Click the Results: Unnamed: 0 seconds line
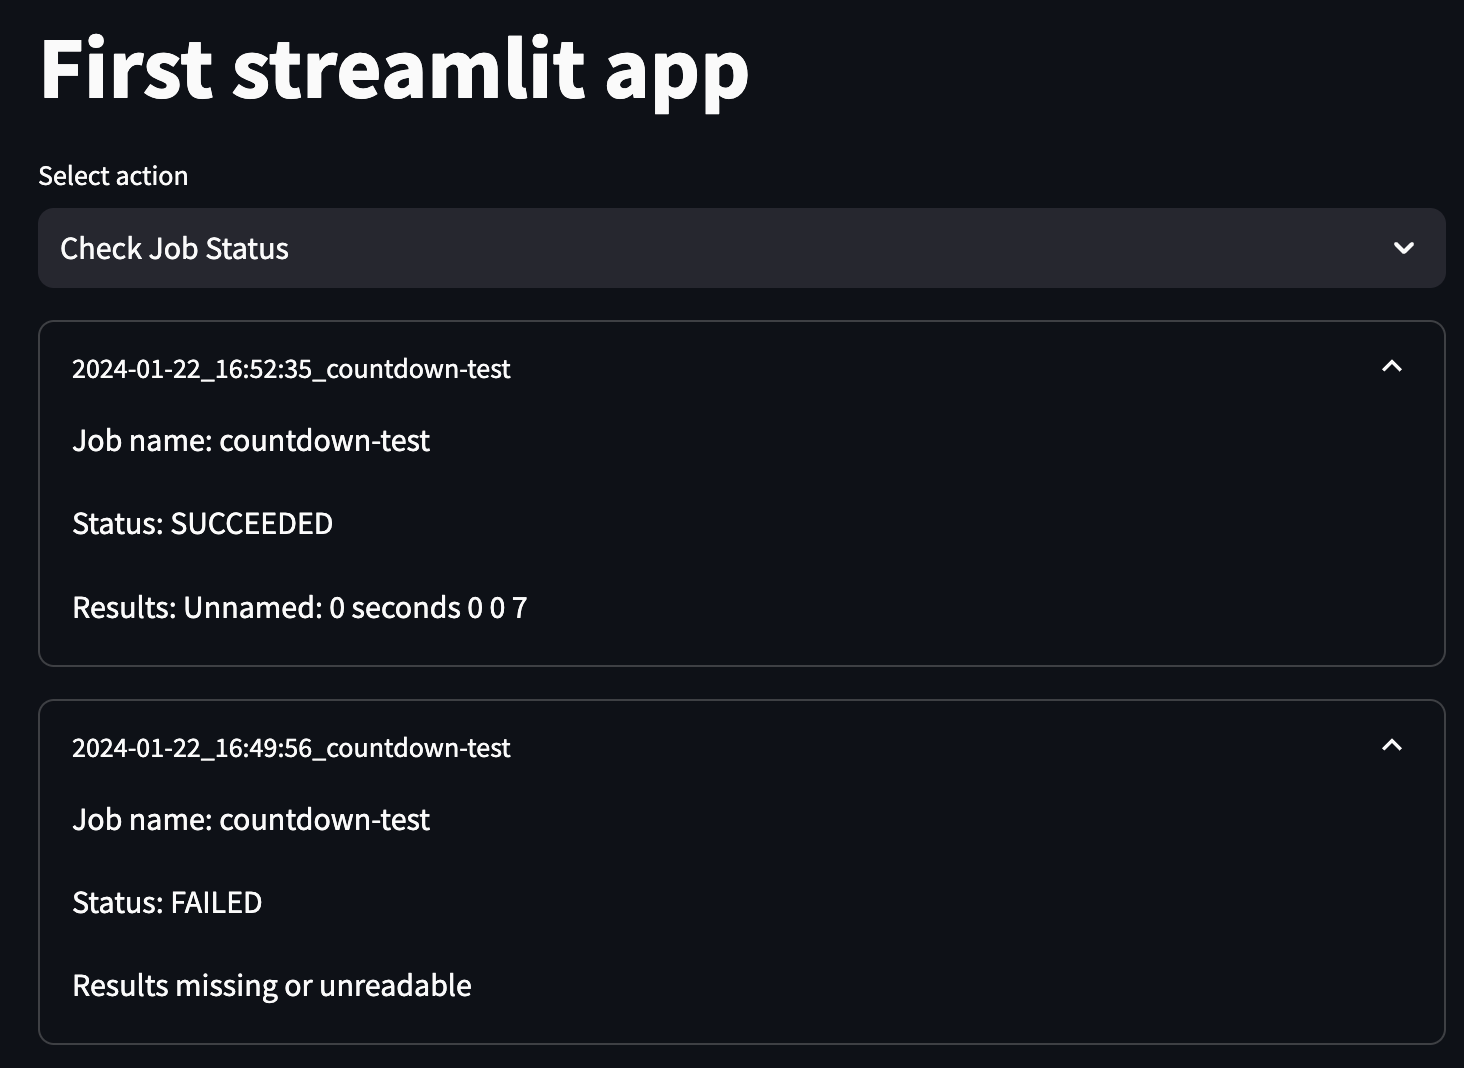Image resolution: width=1464 pixels, height=1068 pixels. point(300,608)
